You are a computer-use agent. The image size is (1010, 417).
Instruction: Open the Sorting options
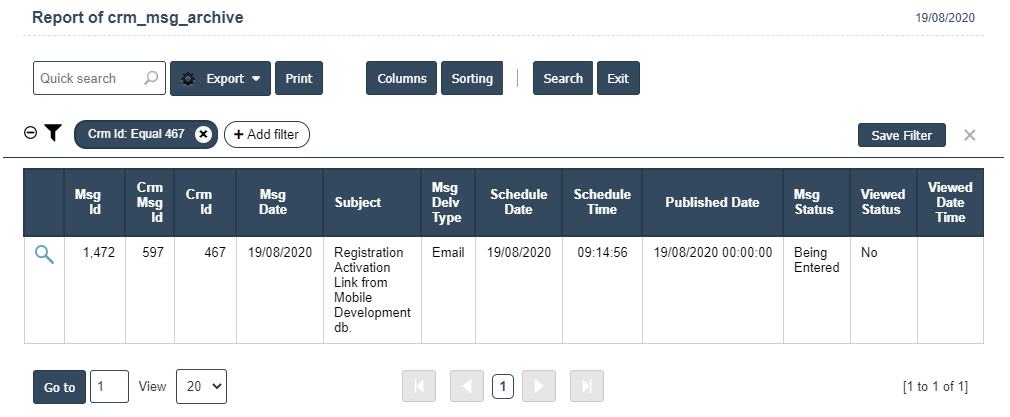point(472,79)
